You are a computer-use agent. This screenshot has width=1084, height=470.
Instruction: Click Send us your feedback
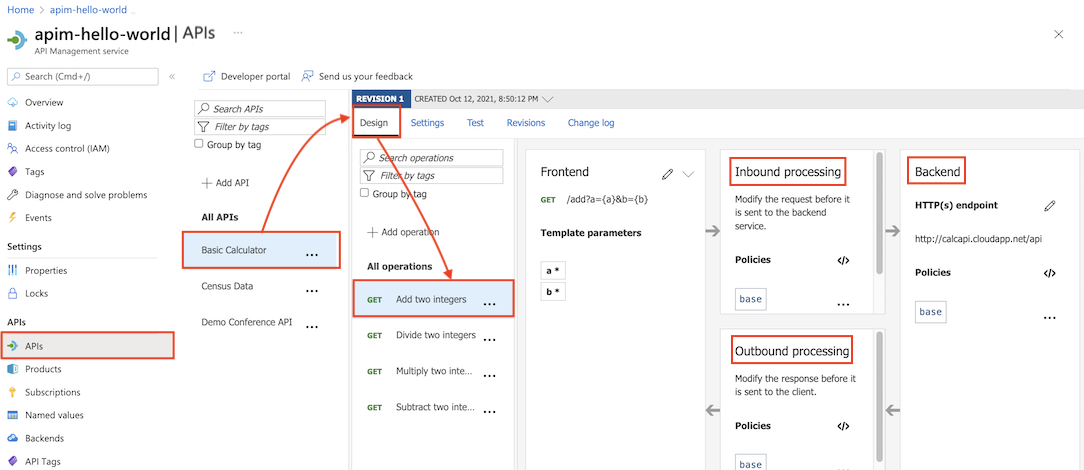(x=357, y=76)
